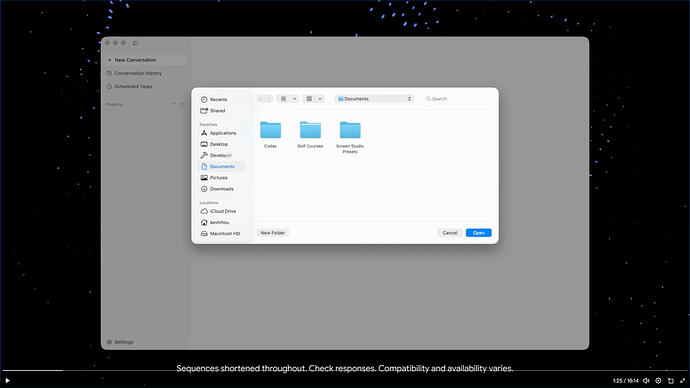
Task: Select Documents in the sidebar
Action: 221,167
